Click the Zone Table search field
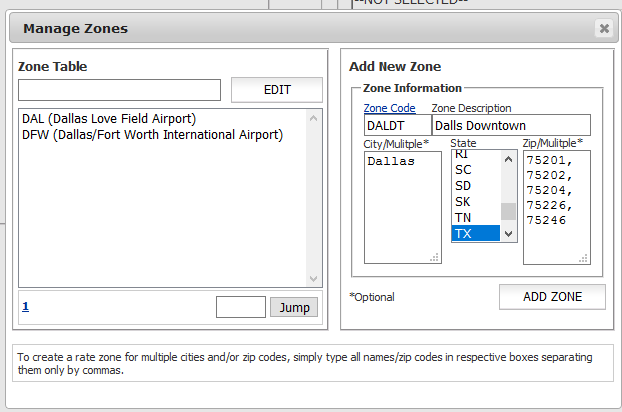Image resolution: width=622 pixels, height=412 pixels. pyautogui.click(x=119, y=90)
